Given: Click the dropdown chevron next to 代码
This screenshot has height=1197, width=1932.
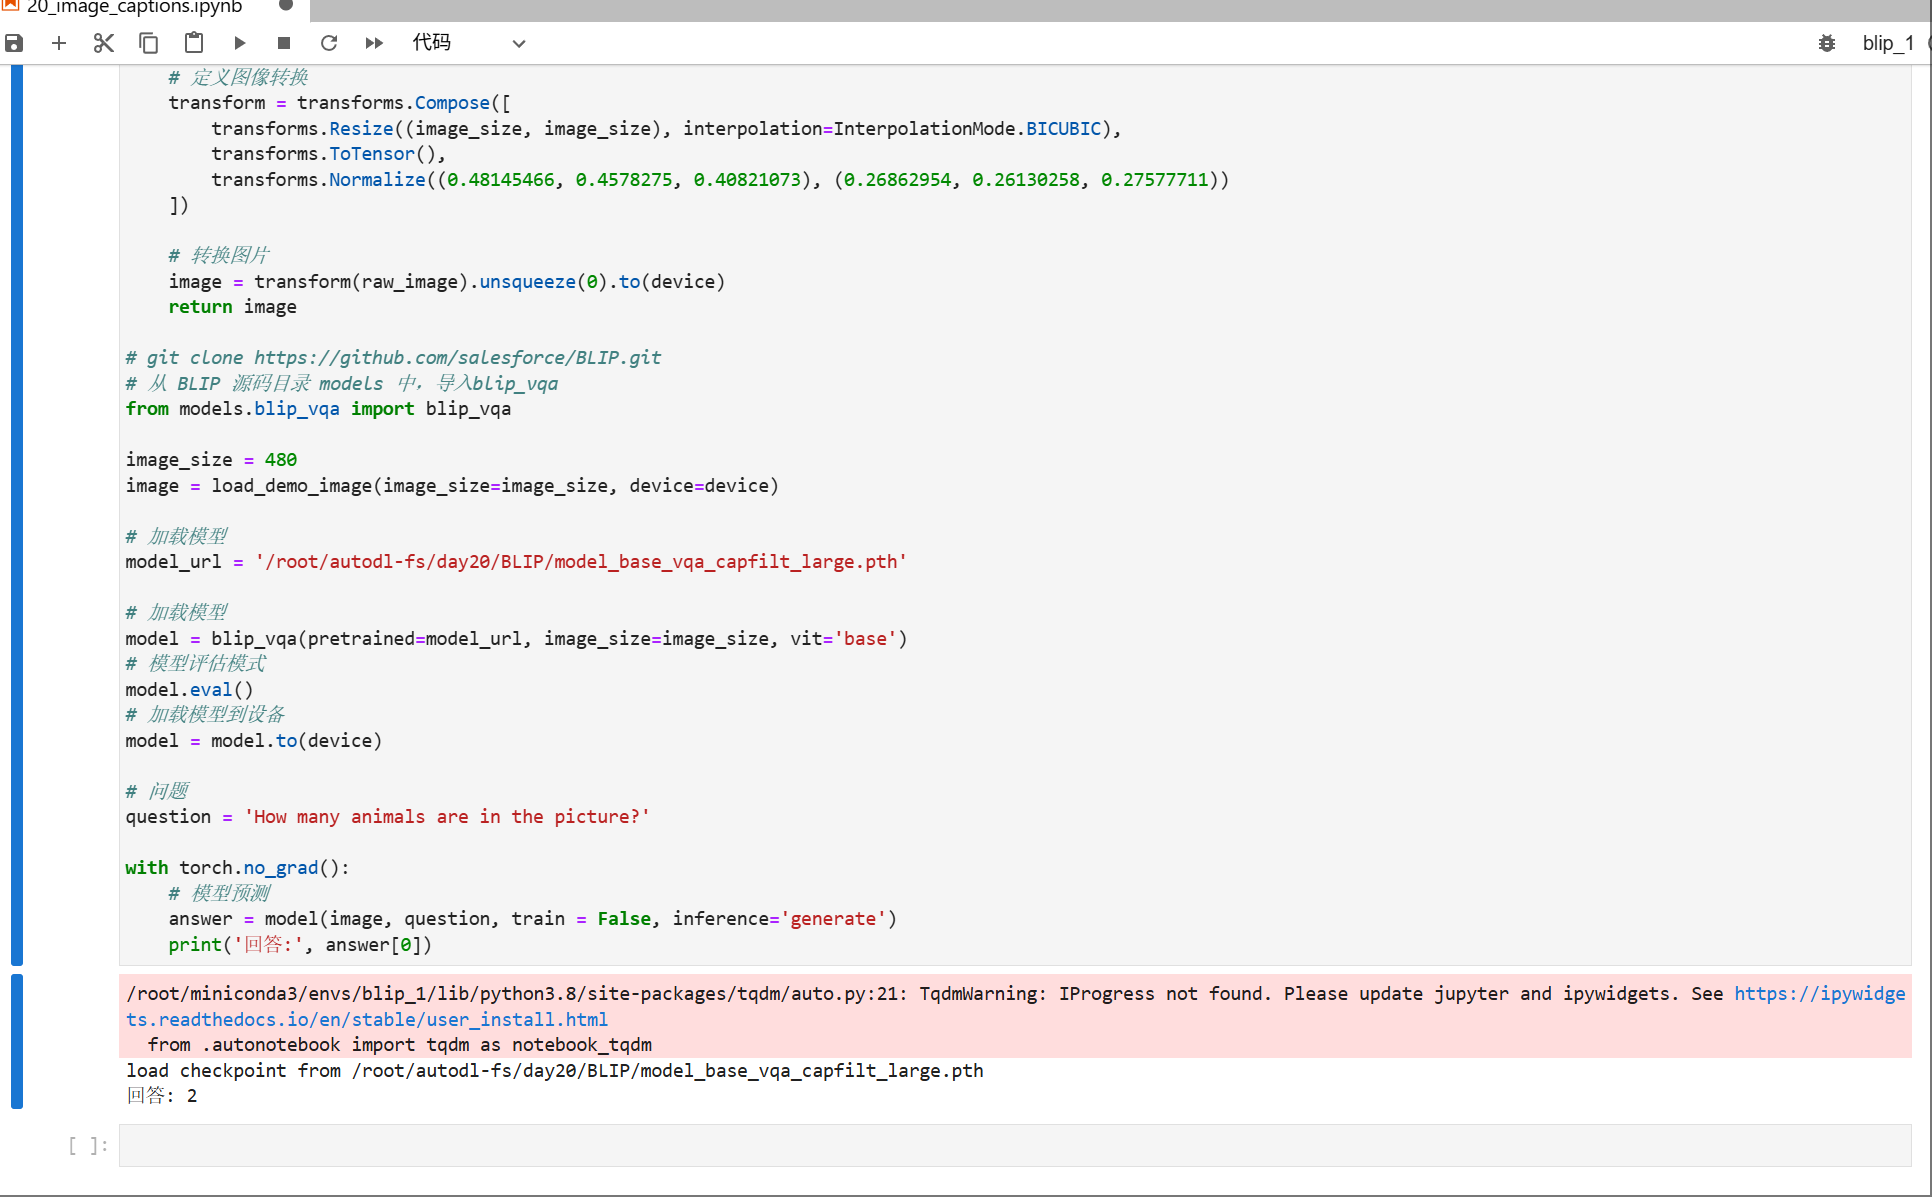Looking at the screenshot, I should tap(518, 44).
